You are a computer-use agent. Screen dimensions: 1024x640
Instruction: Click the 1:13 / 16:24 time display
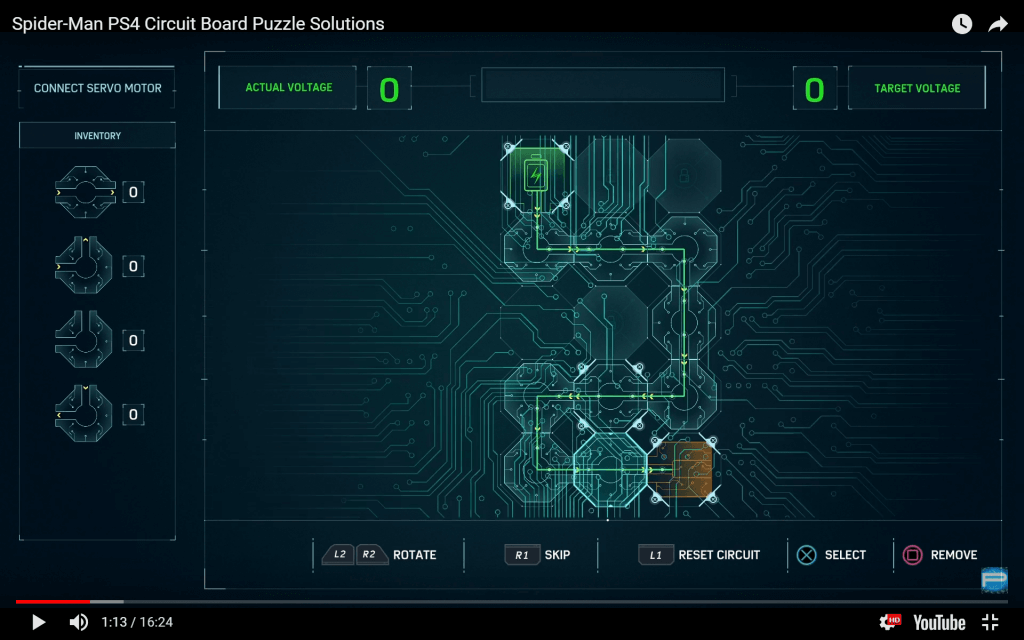(x=137, y=622)
